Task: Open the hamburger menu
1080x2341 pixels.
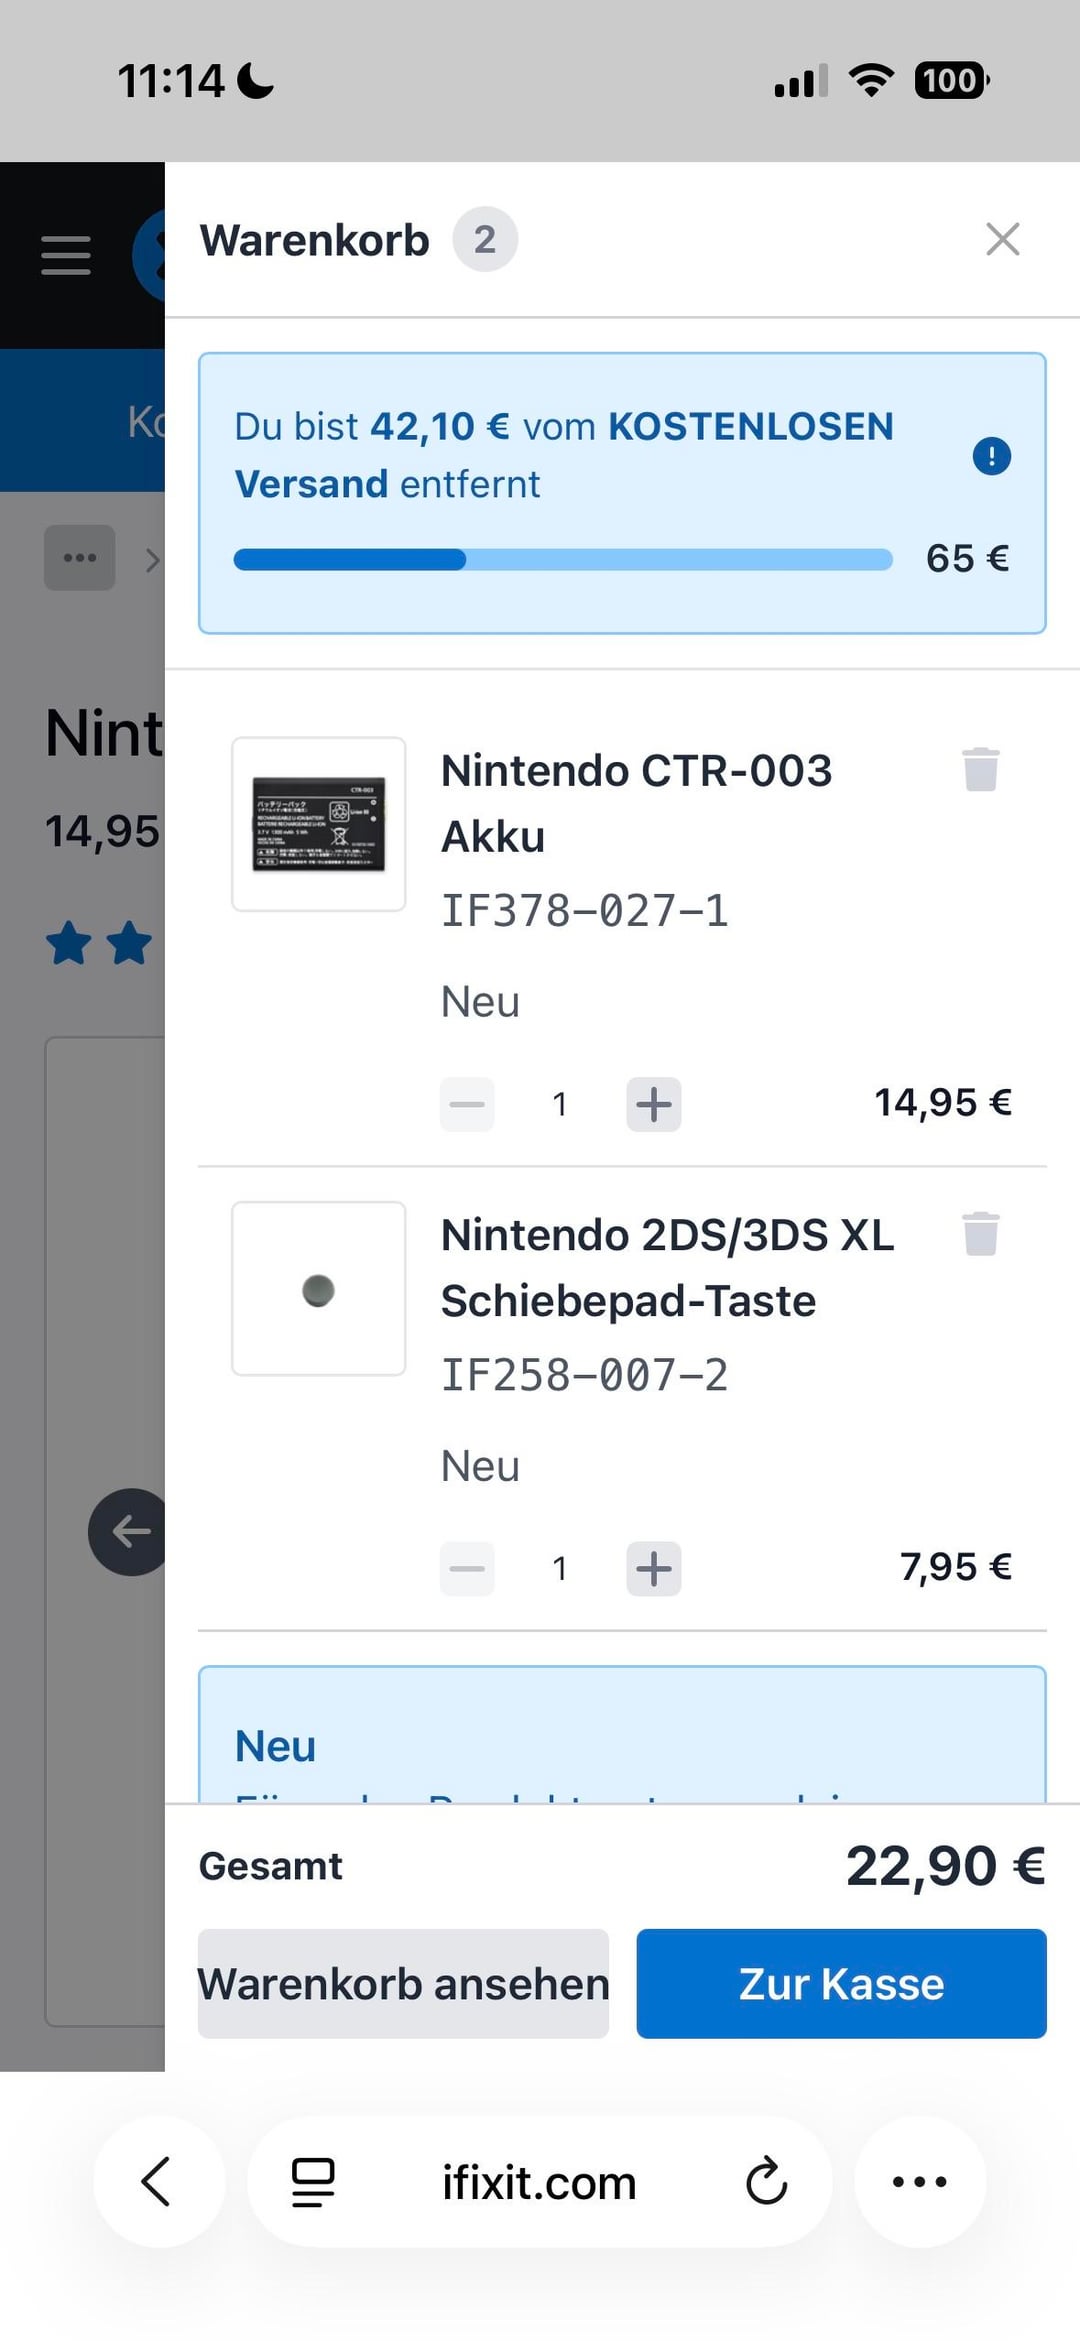Action: (66, 255)
